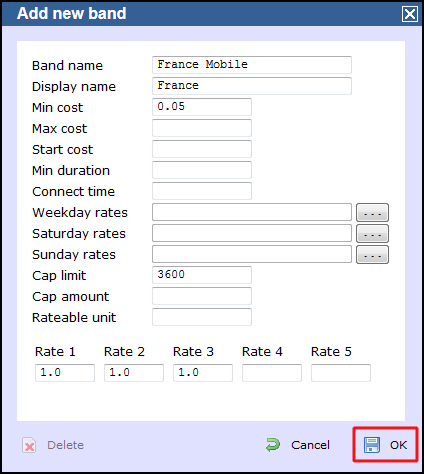Open the Saturday rates ellipsis picker
The width and height of the screenshot is (424, 474).
pyautogui.click(x=372, y=233)
